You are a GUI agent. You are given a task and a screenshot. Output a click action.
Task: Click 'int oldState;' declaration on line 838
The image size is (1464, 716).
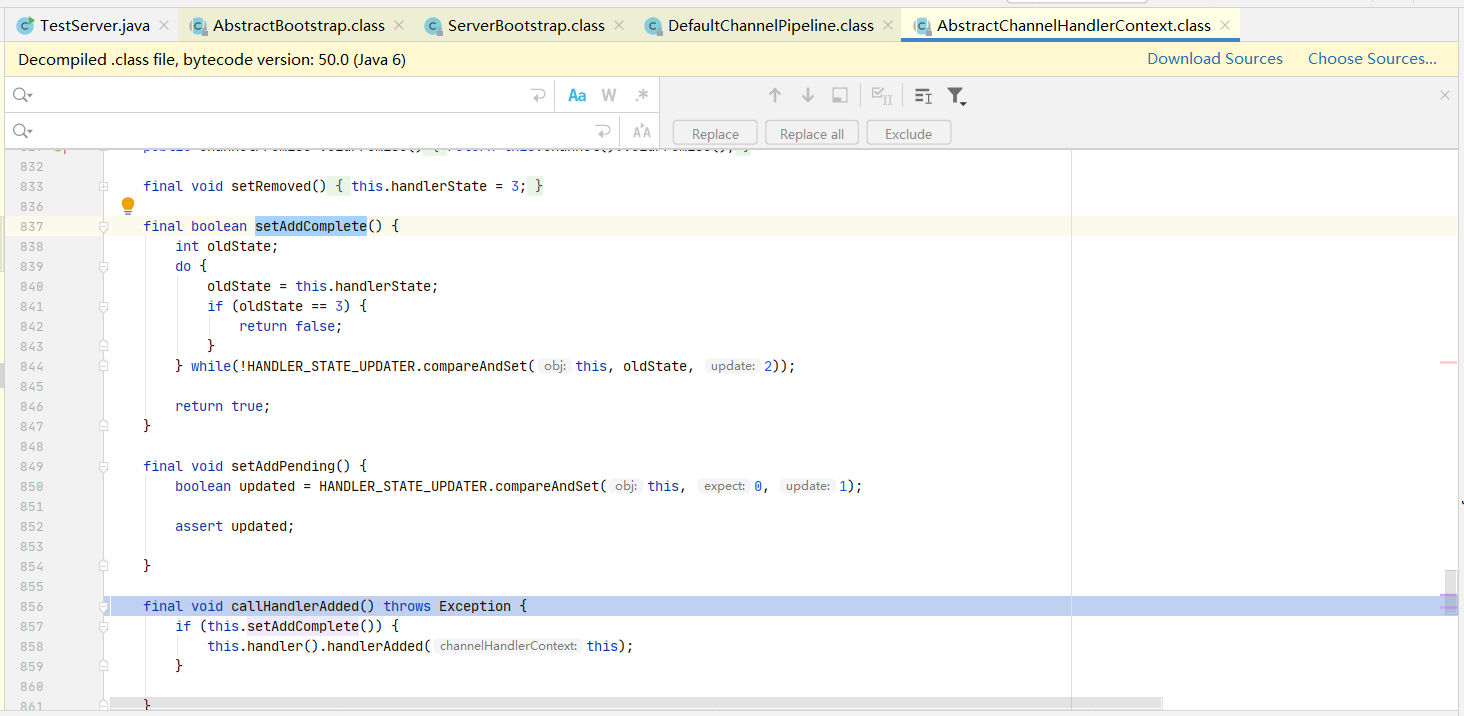click(x=227, y=246)
